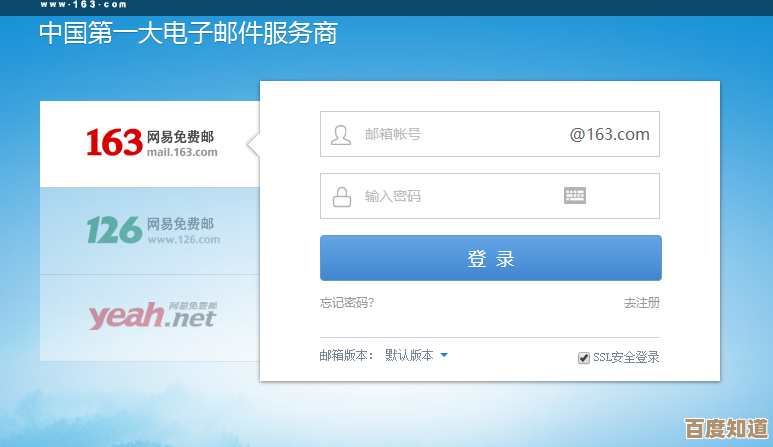Viewport: 773px width, 447px height.
Task: Open the virtual keyboard icon
Action: click(574, 196)
